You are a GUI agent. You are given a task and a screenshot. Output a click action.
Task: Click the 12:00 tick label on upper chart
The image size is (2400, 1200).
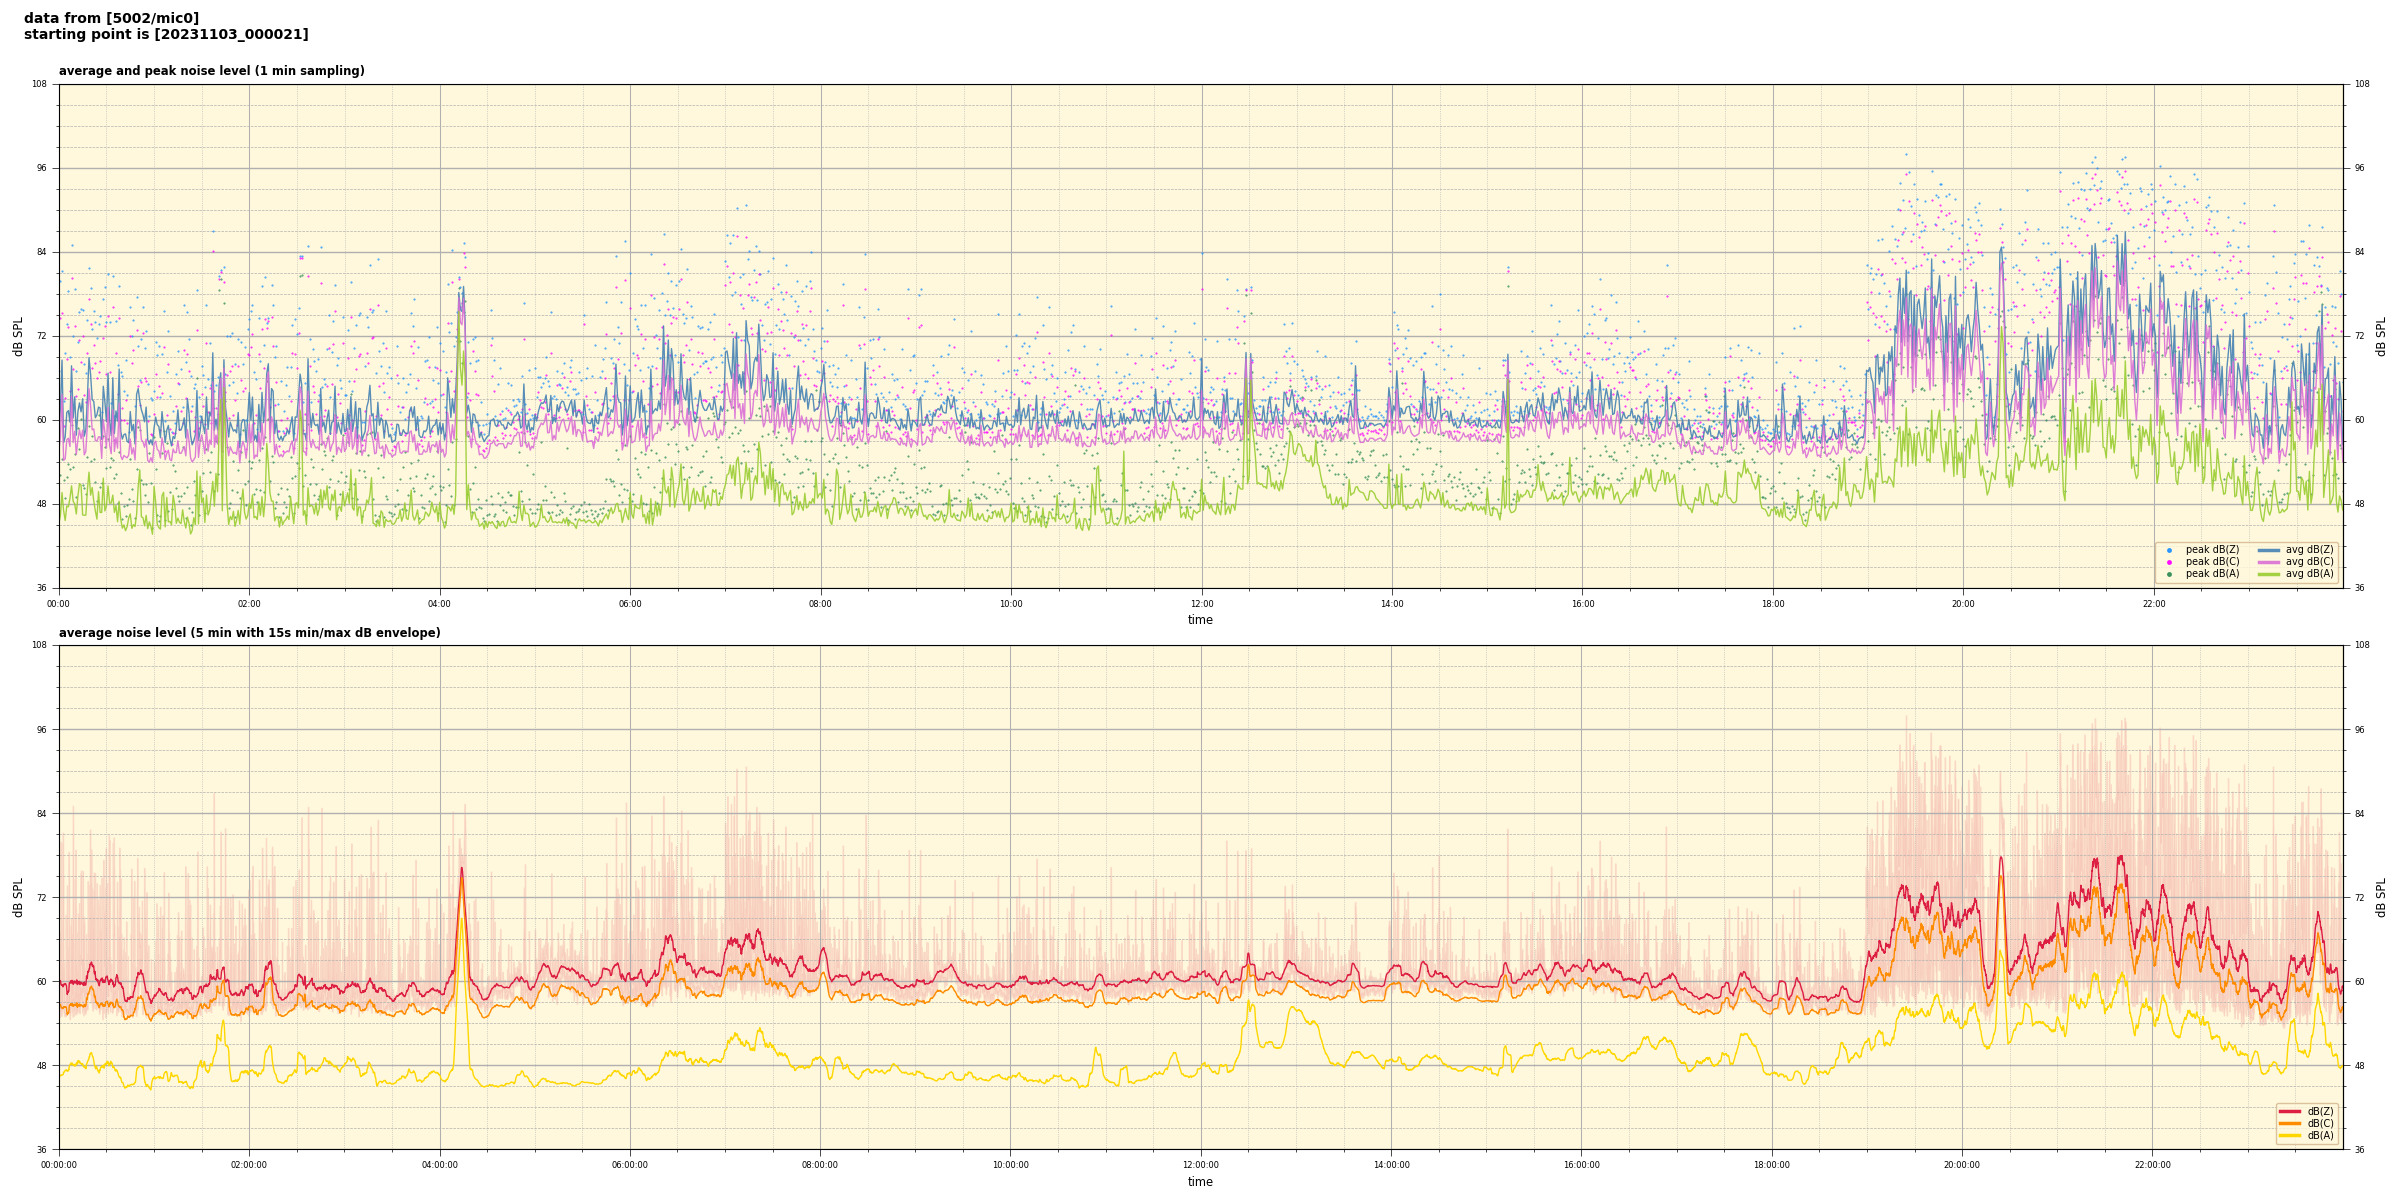[1201, 604]
